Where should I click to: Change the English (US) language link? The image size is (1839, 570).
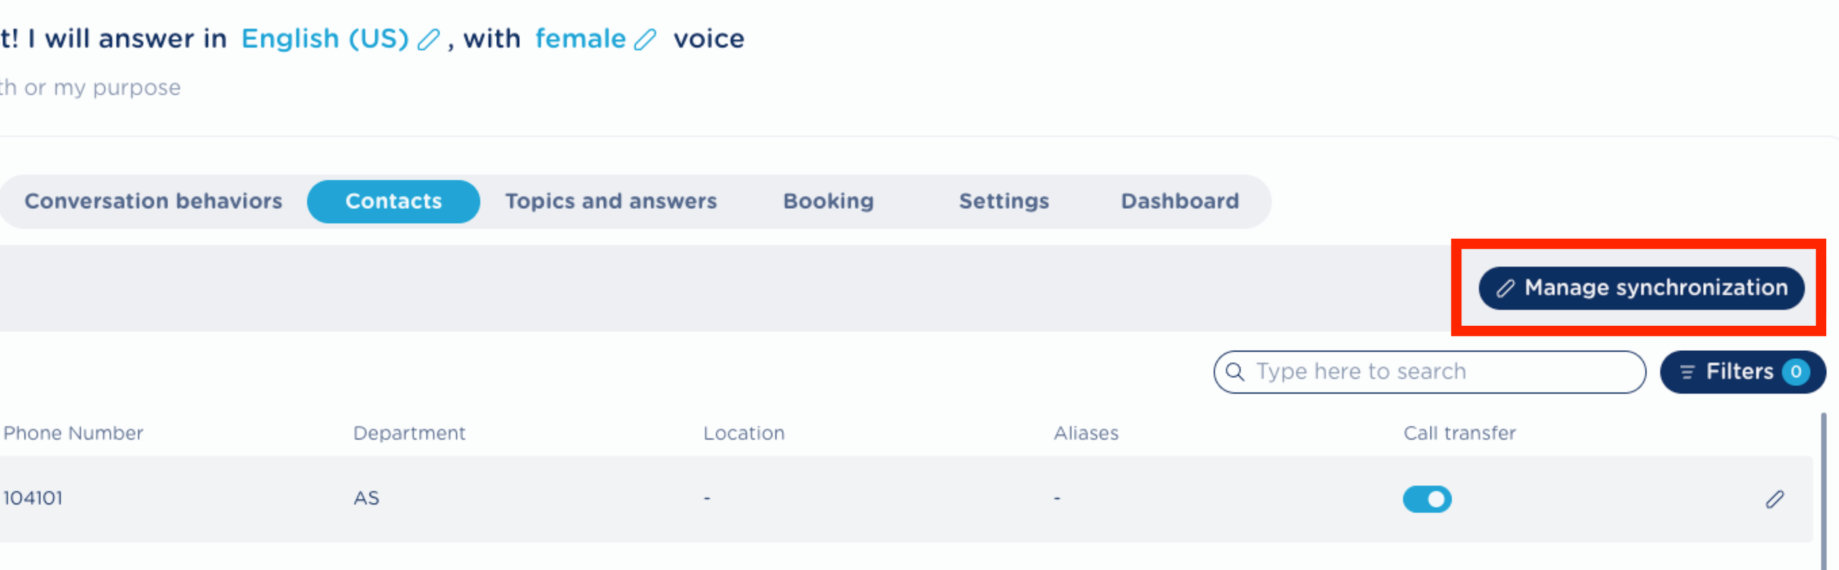click(324, 39)
